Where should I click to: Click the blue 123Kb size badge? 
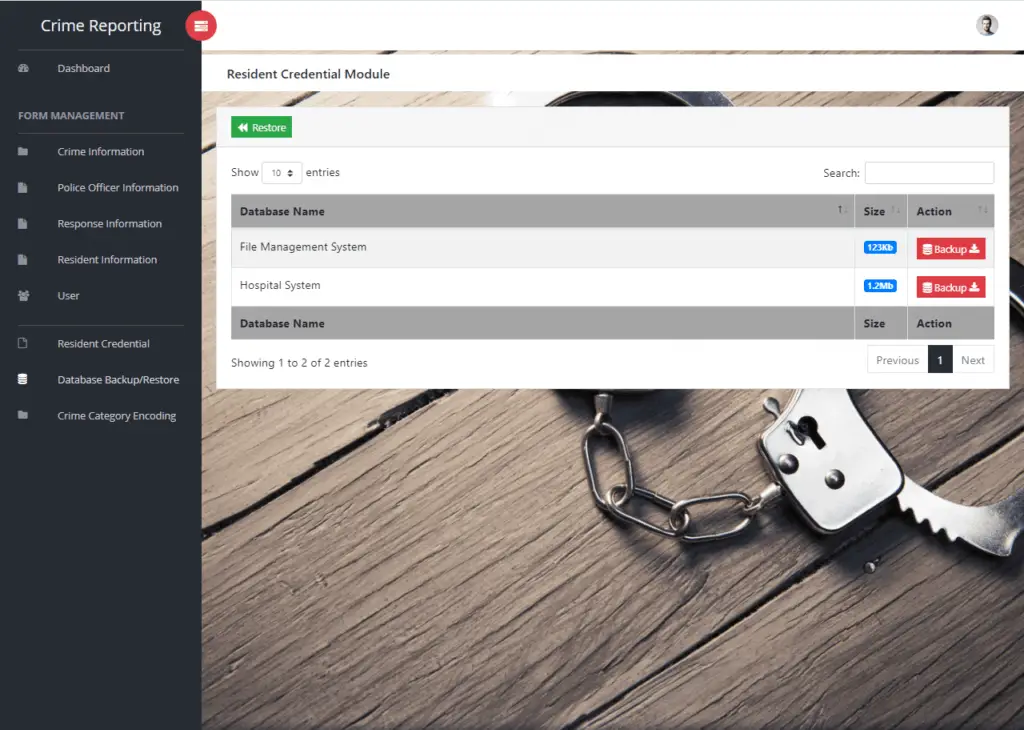click(880, 247)
